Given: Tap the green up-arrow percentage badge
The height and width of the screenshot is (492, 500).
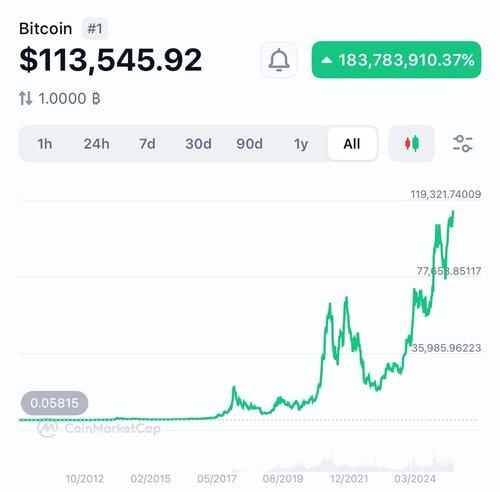Looking at the screenshot, I should (x=396, y=60).
